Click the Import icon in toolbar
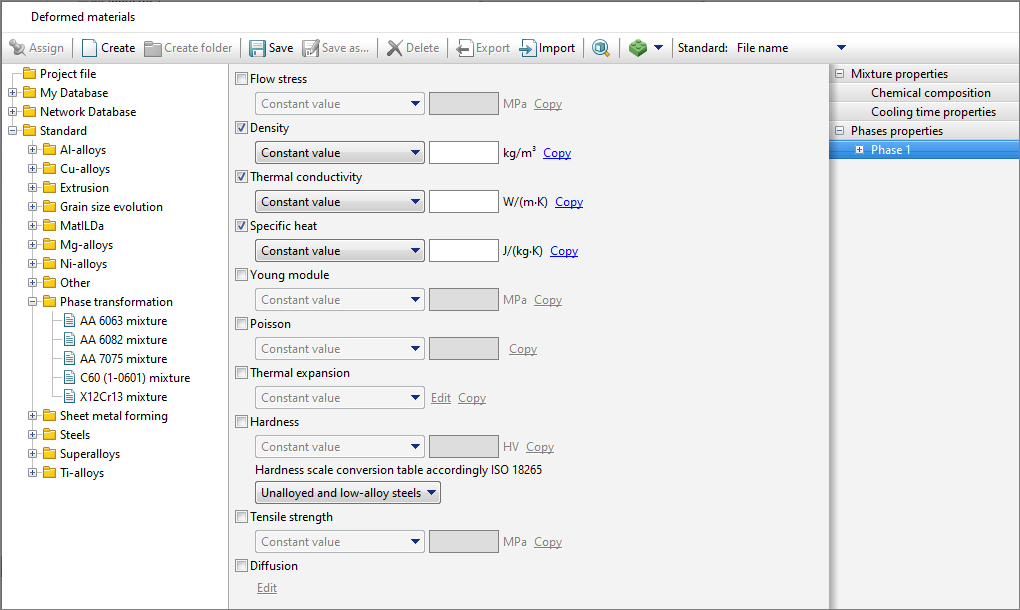The width and height of the screenshot is (1020, 610). pos(528,48)
